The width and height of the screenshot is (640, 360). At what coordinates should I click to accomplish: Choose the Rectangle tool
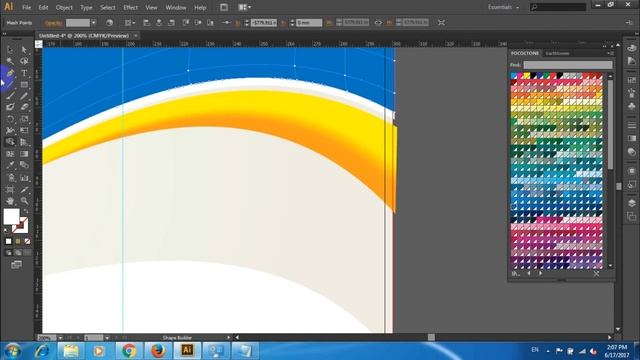pos(24,84)
